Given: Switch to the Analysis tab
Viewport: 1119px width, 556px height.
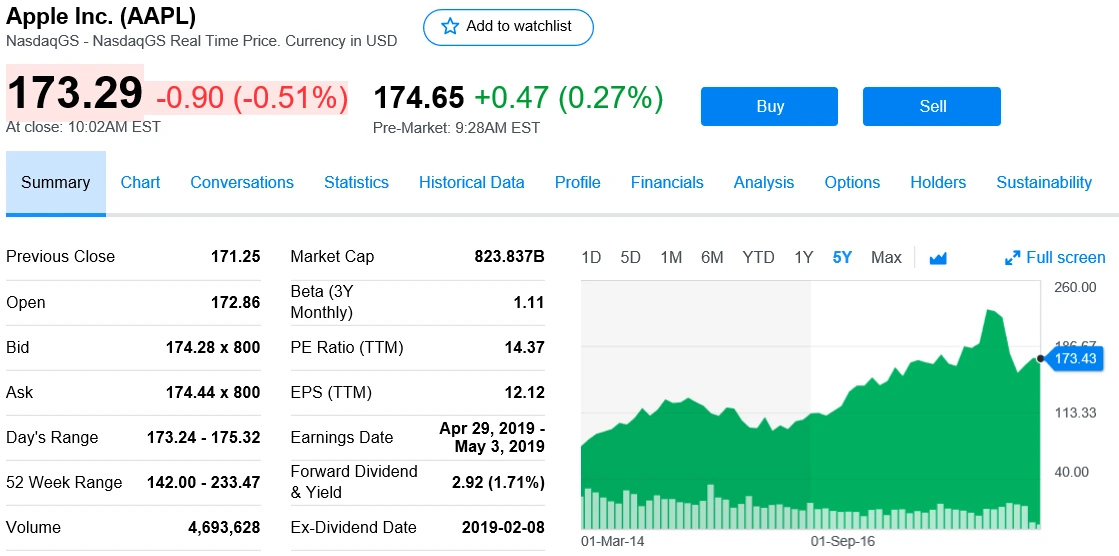Looking at the screenshot, I should 764,183.
